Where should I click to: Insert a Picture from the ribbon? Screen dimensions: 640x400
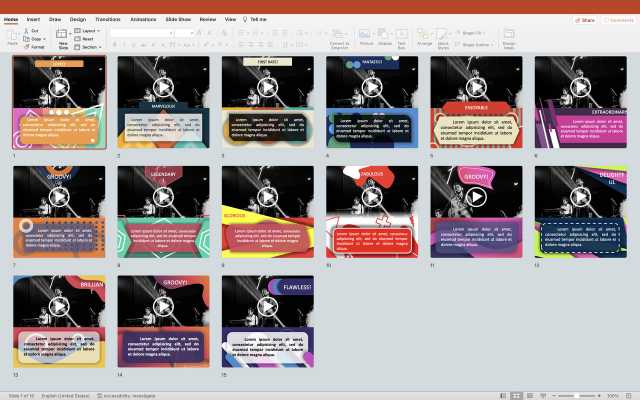(x=366, y=36)
